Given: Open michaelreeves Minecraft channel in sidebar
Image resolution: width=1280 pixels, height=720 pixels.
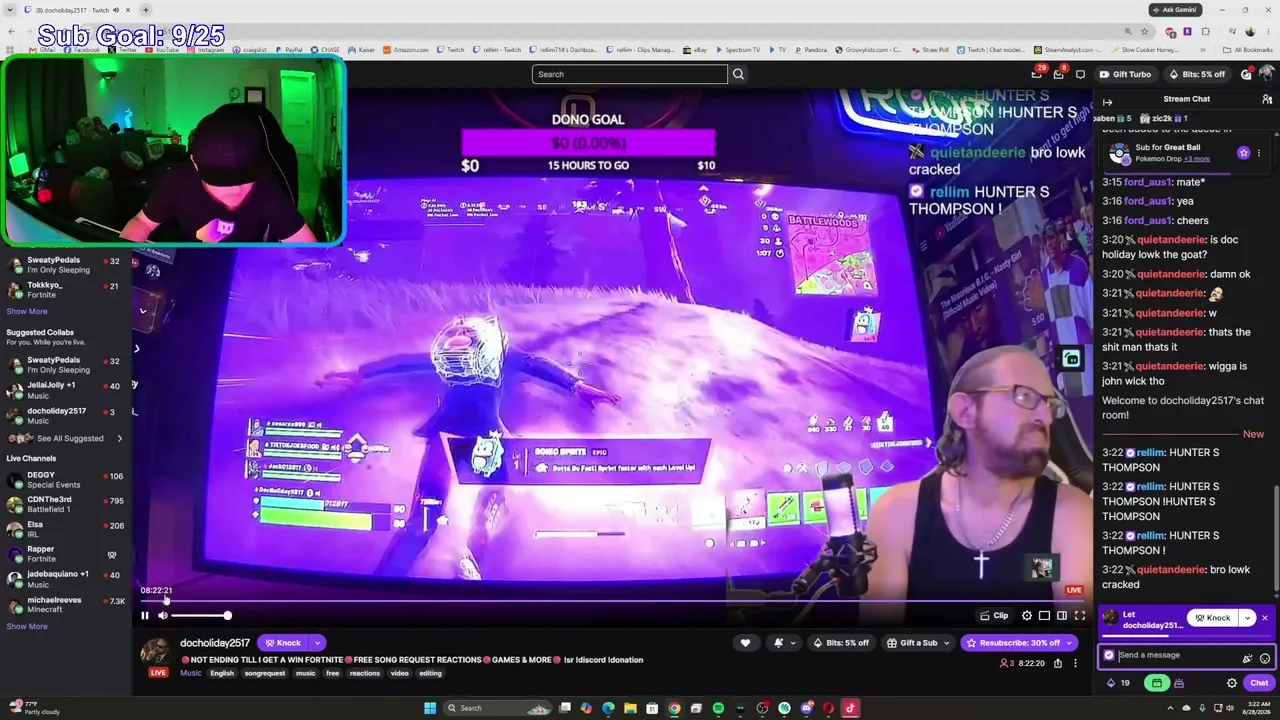Looking at the screenshot, I should pyautogui.click(x=66, y=604).
